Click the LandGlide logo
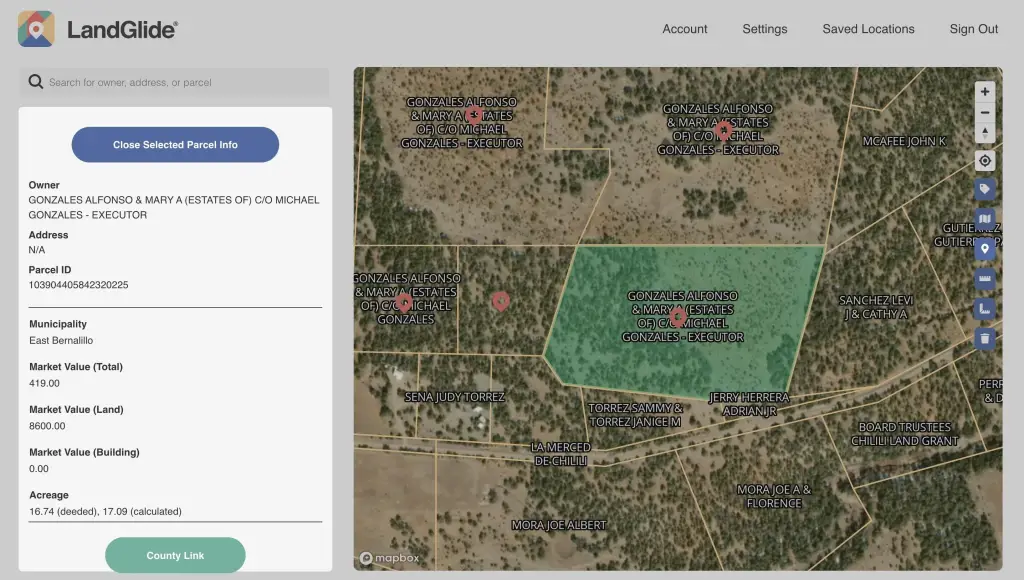 pyautogui.click(x=98, y=29)
